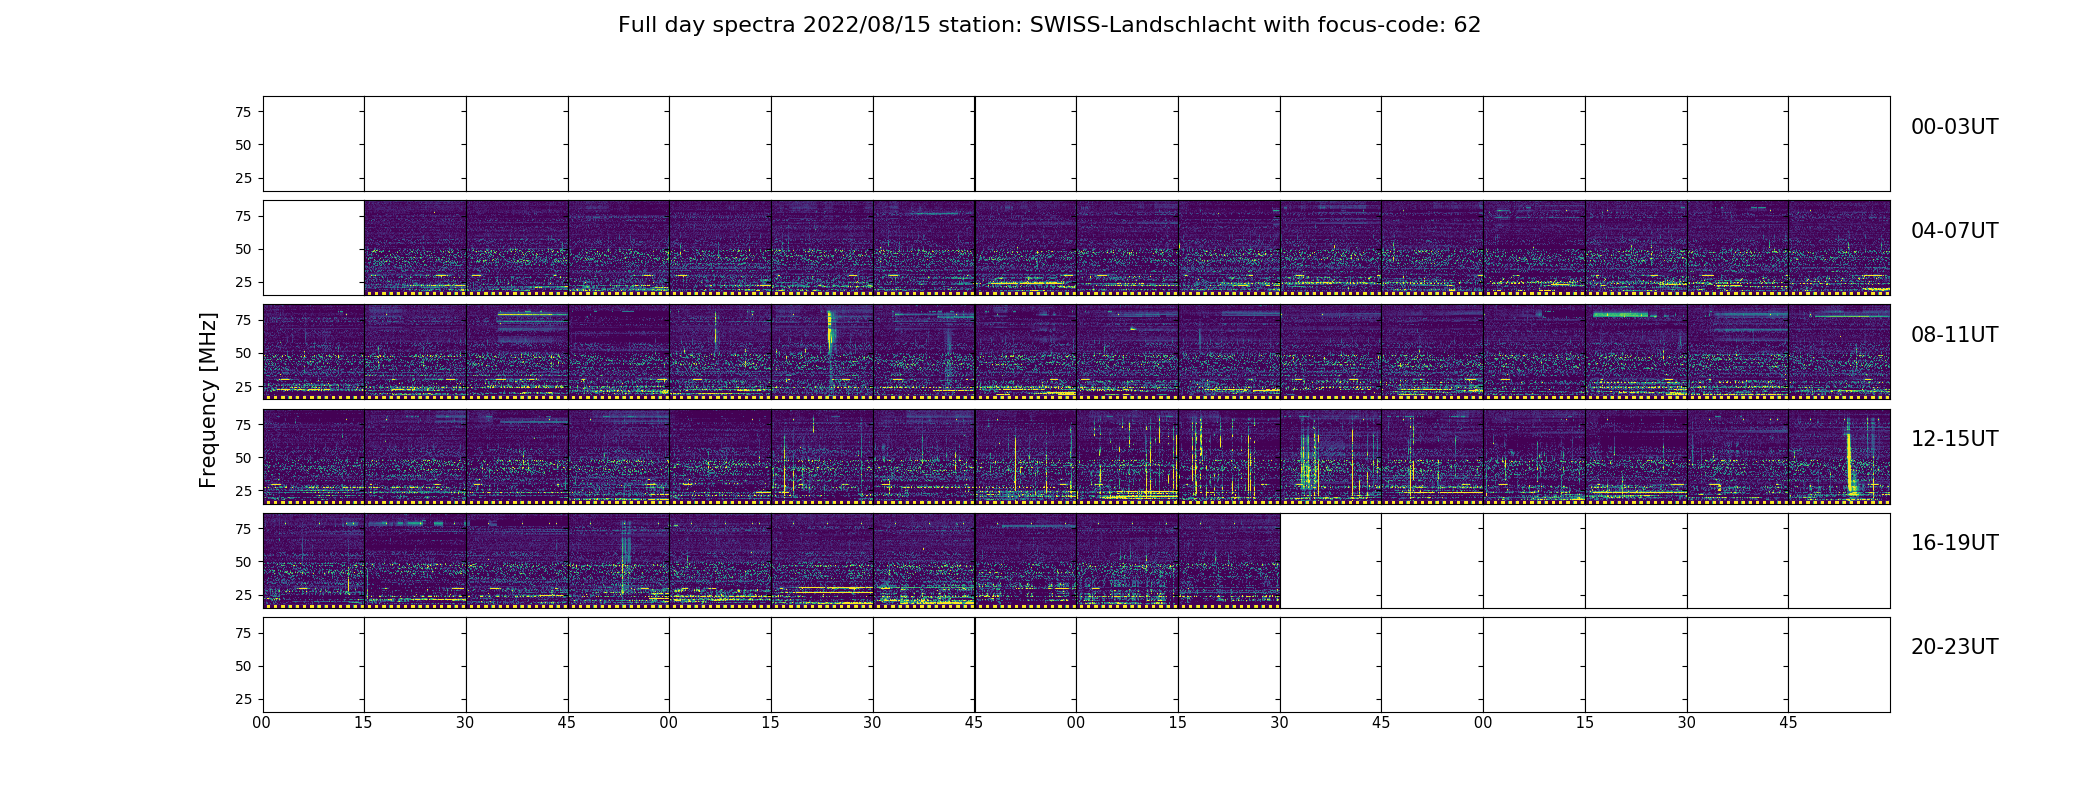Click the 25 tick of the 12-15UT row
The height and width of the screenshot is (800, 2100).
(243, 491)
